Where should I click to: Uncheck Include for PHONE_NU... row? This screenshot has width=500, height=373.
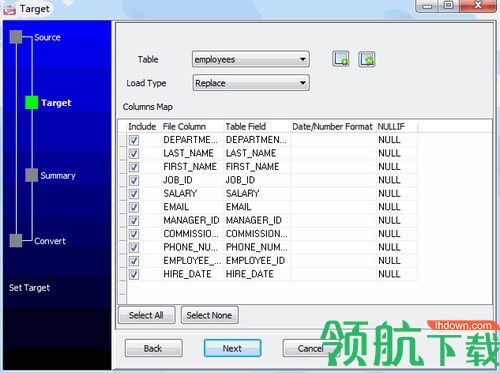point(134,247)
